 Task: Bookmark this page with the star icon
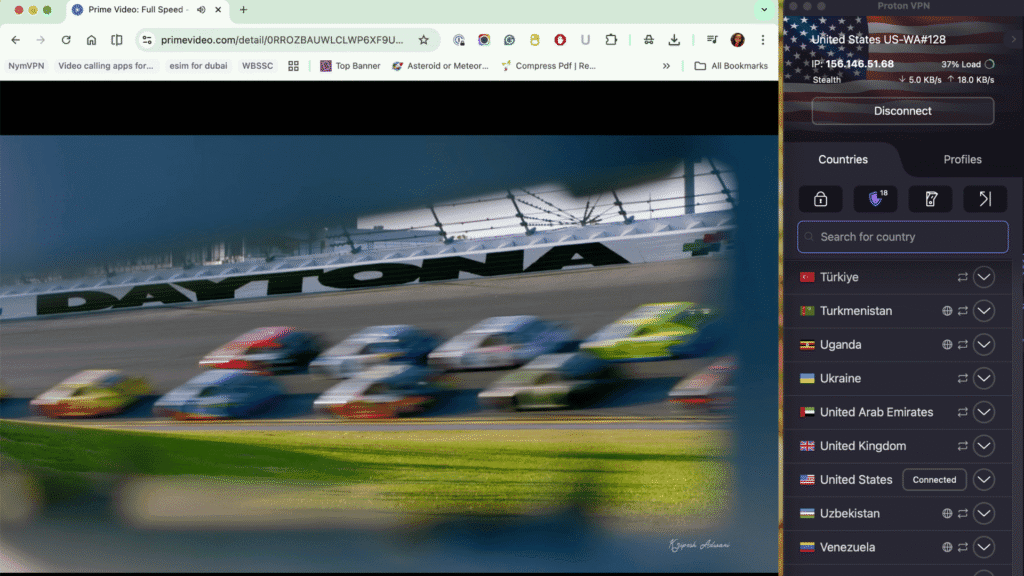pos(423,40)
